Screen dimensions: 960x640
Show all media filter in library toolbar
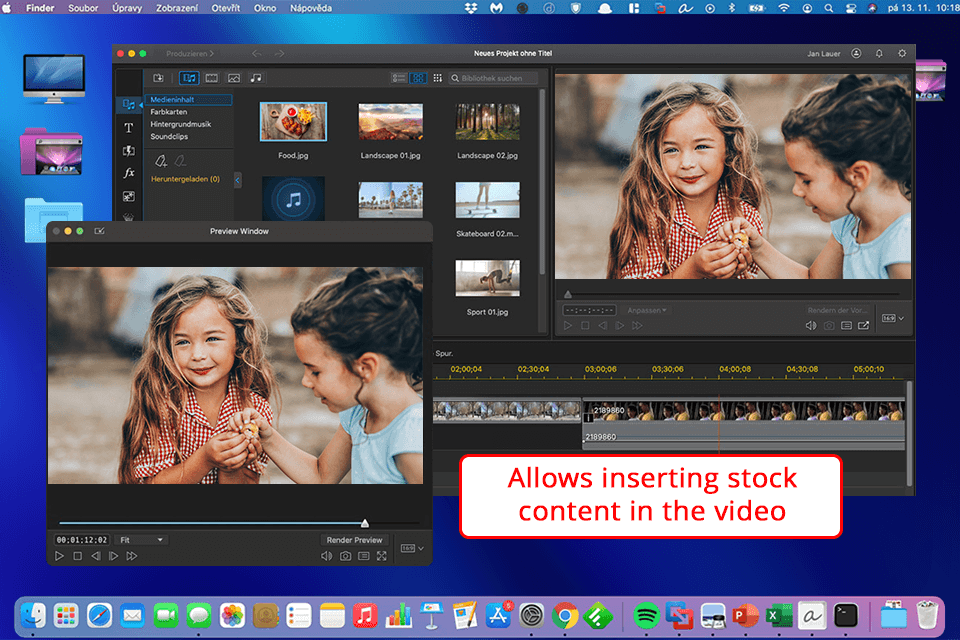pyautogui.click(x=189, y=78)
